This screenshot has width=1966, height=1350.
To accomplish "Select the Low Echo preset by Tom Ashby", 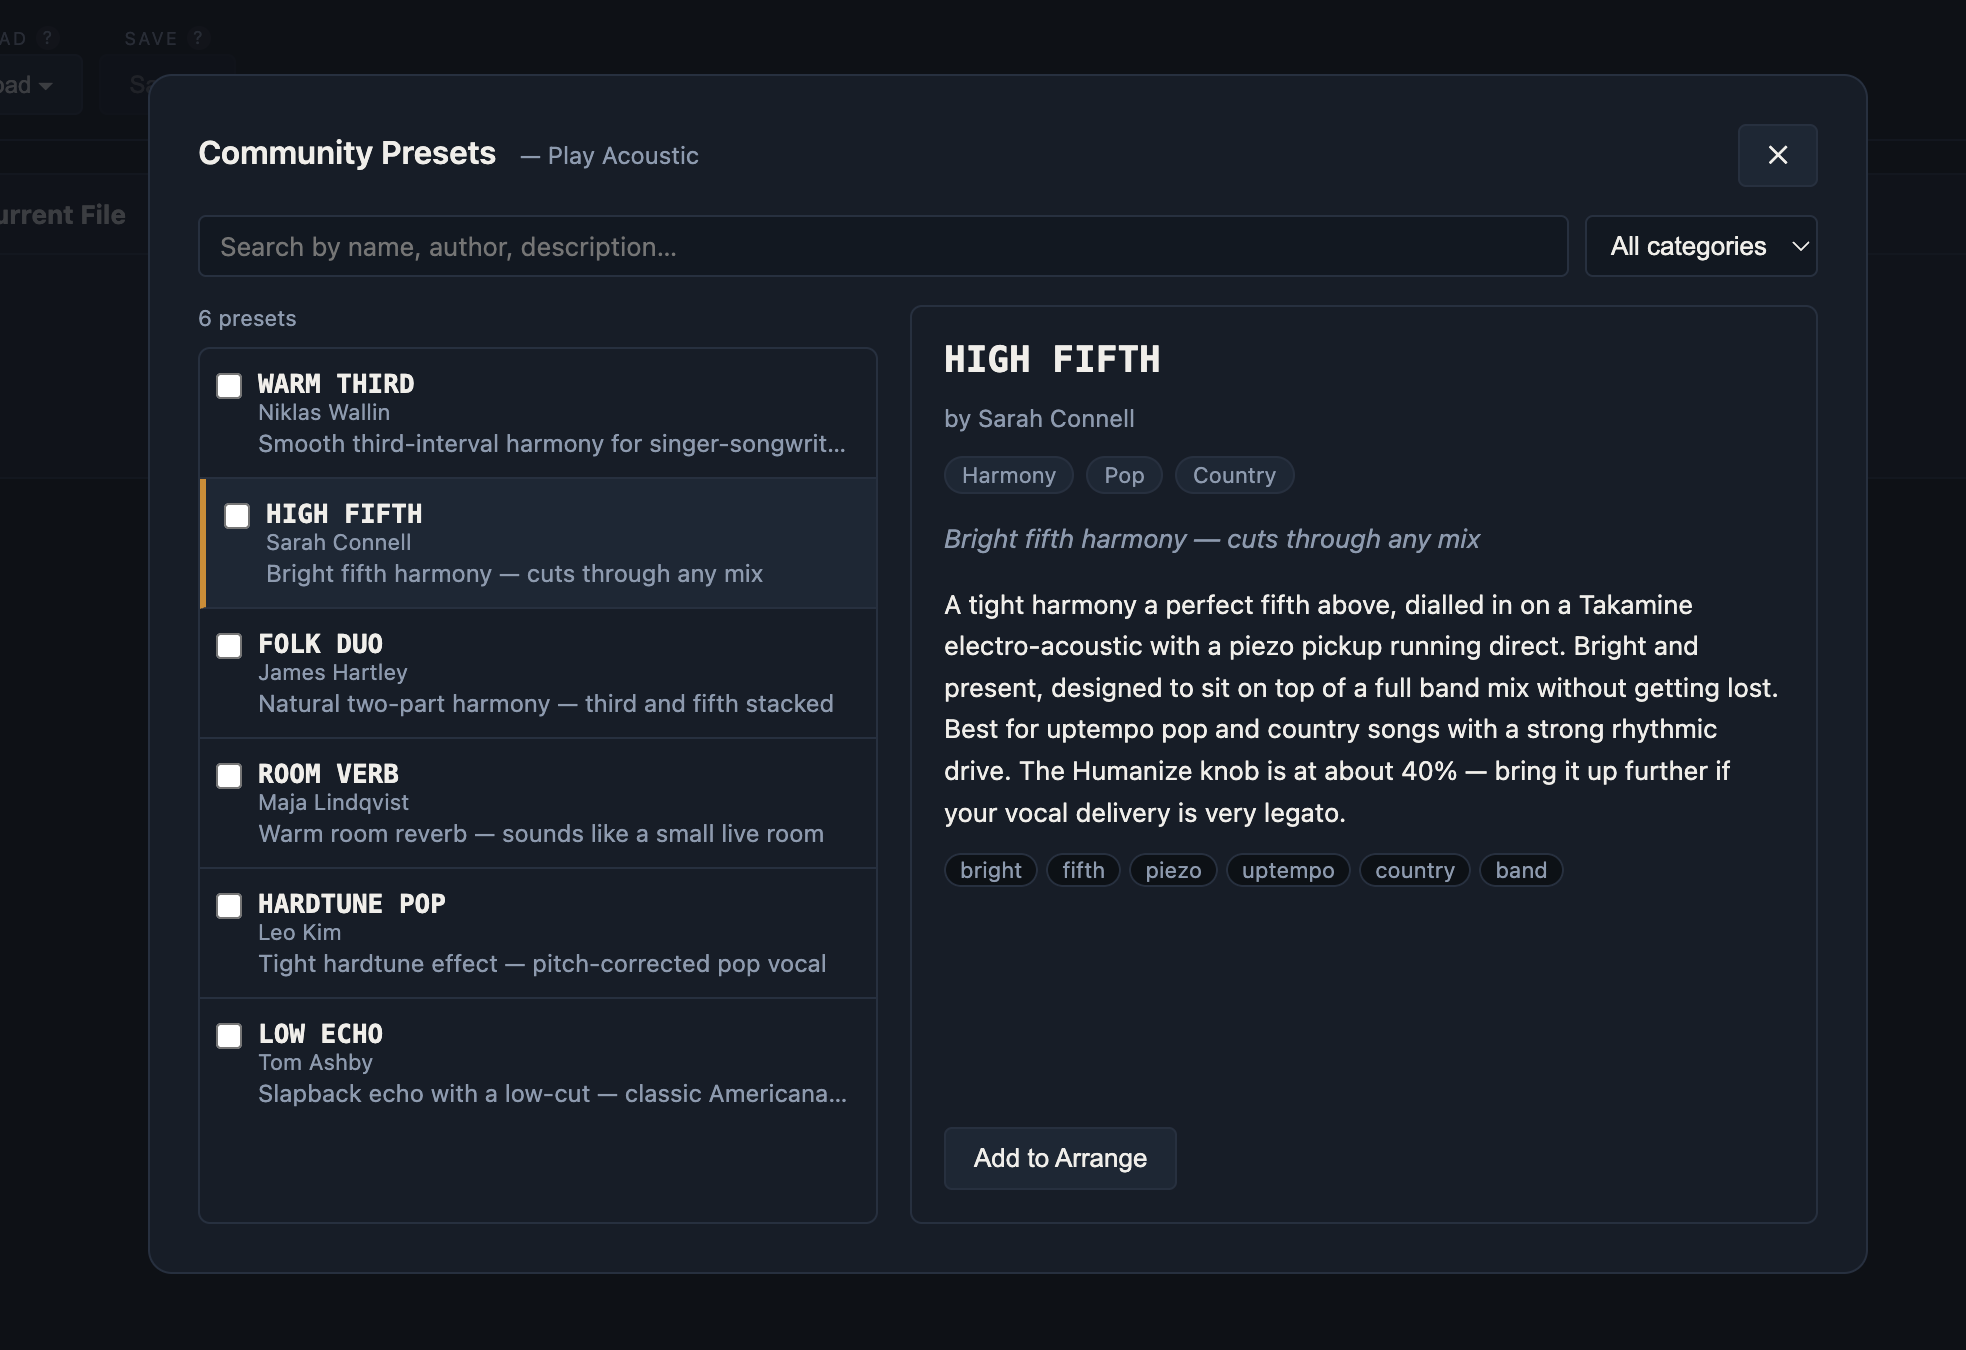I will coord(539,1063).
